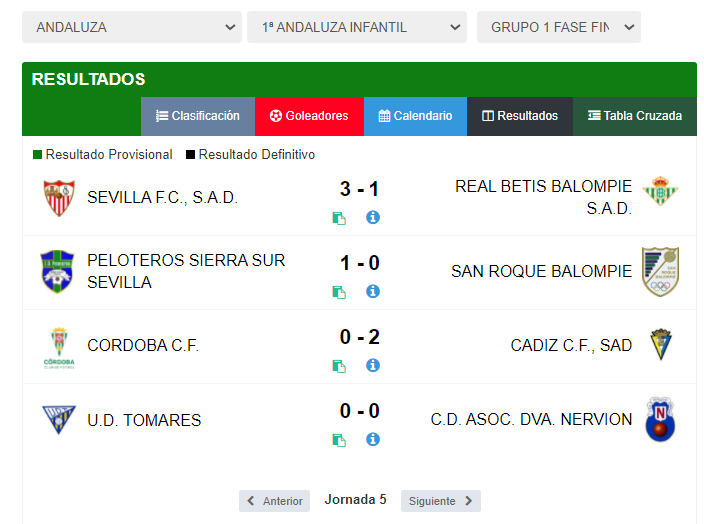Image resolution: width=704 pixels, height=524 pixels.
Task: Open the Tabla Cruzada tab
Action: tap(635, 116)
